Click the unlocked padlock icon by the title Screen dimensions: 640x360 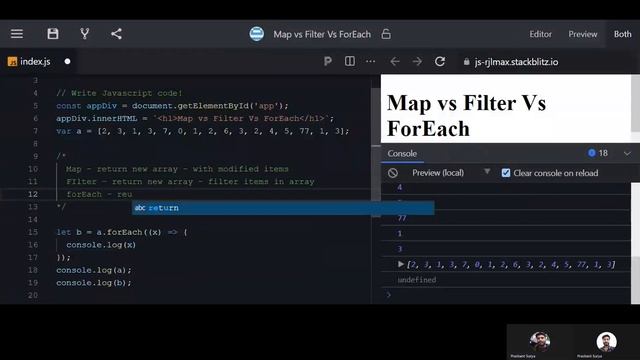pos(386,34)
